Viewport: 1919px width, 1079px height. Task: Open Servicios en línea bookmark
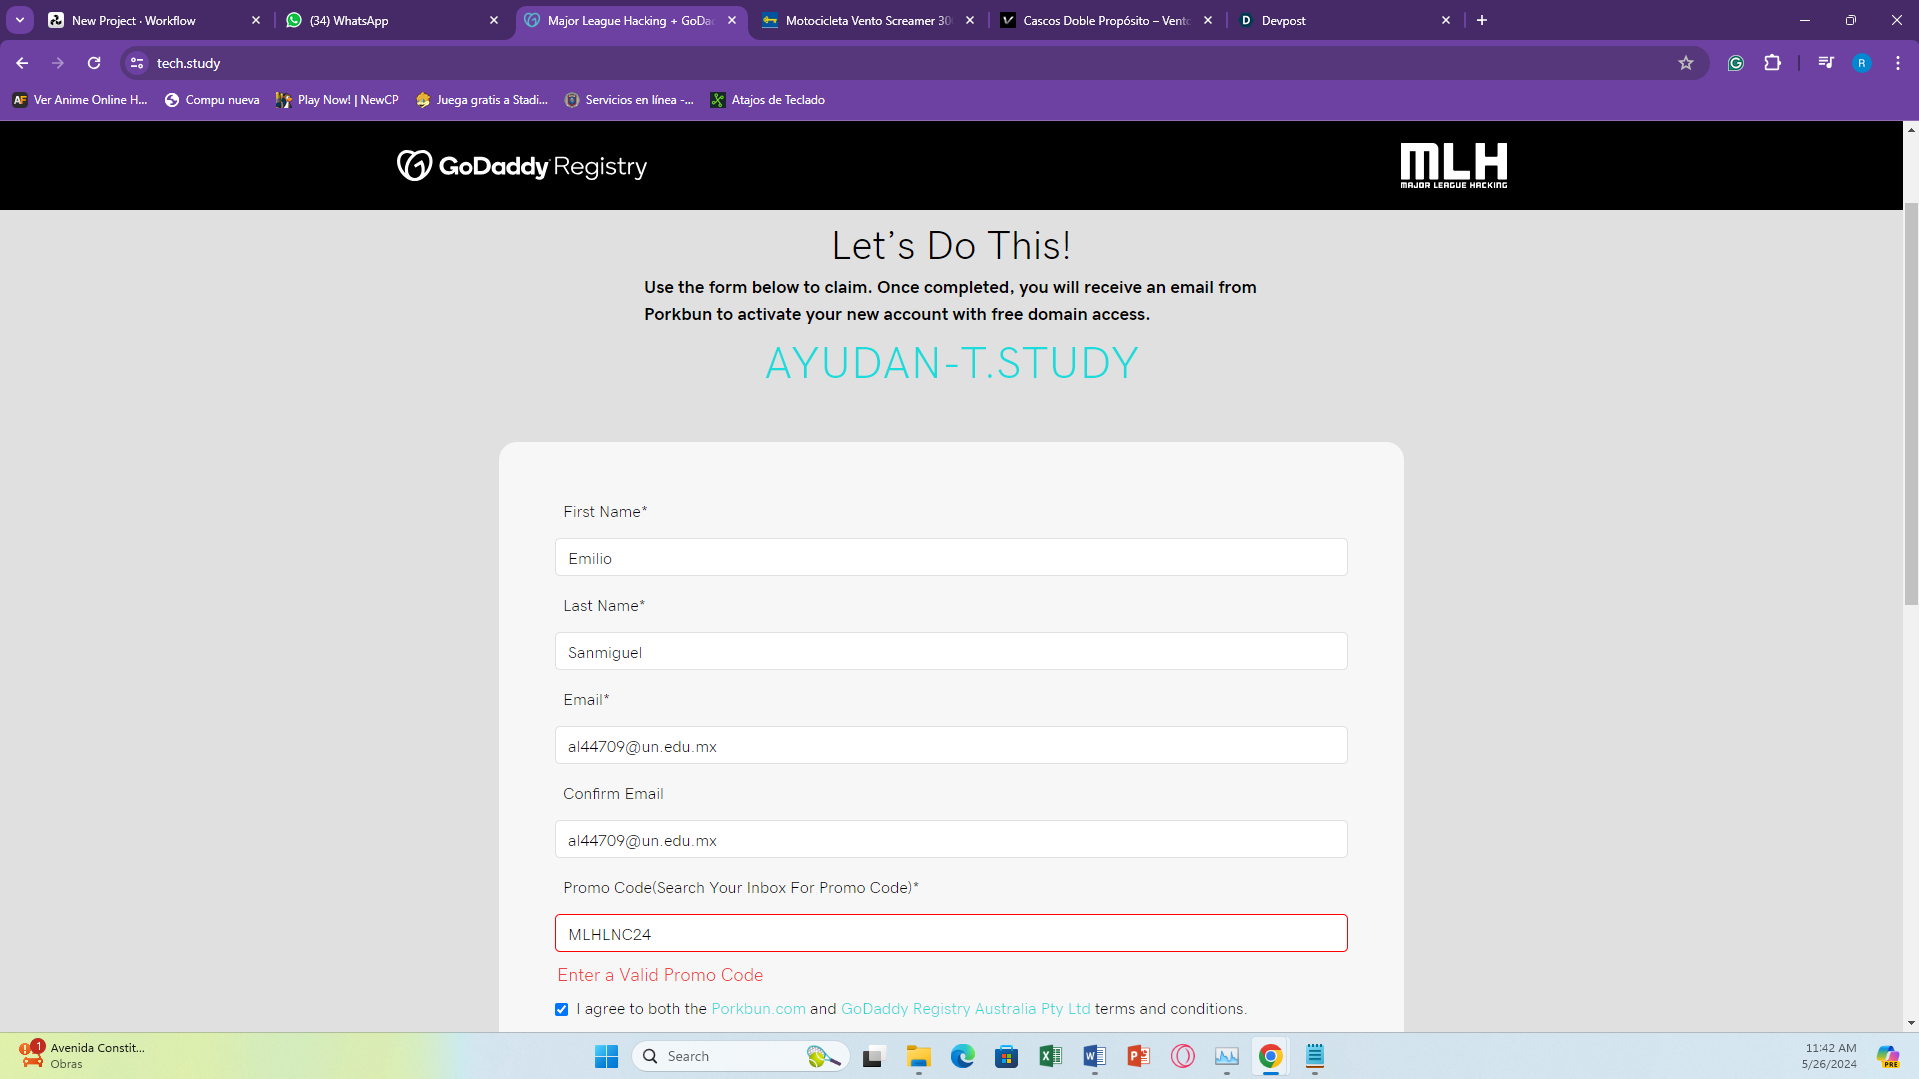click(629, 100)
